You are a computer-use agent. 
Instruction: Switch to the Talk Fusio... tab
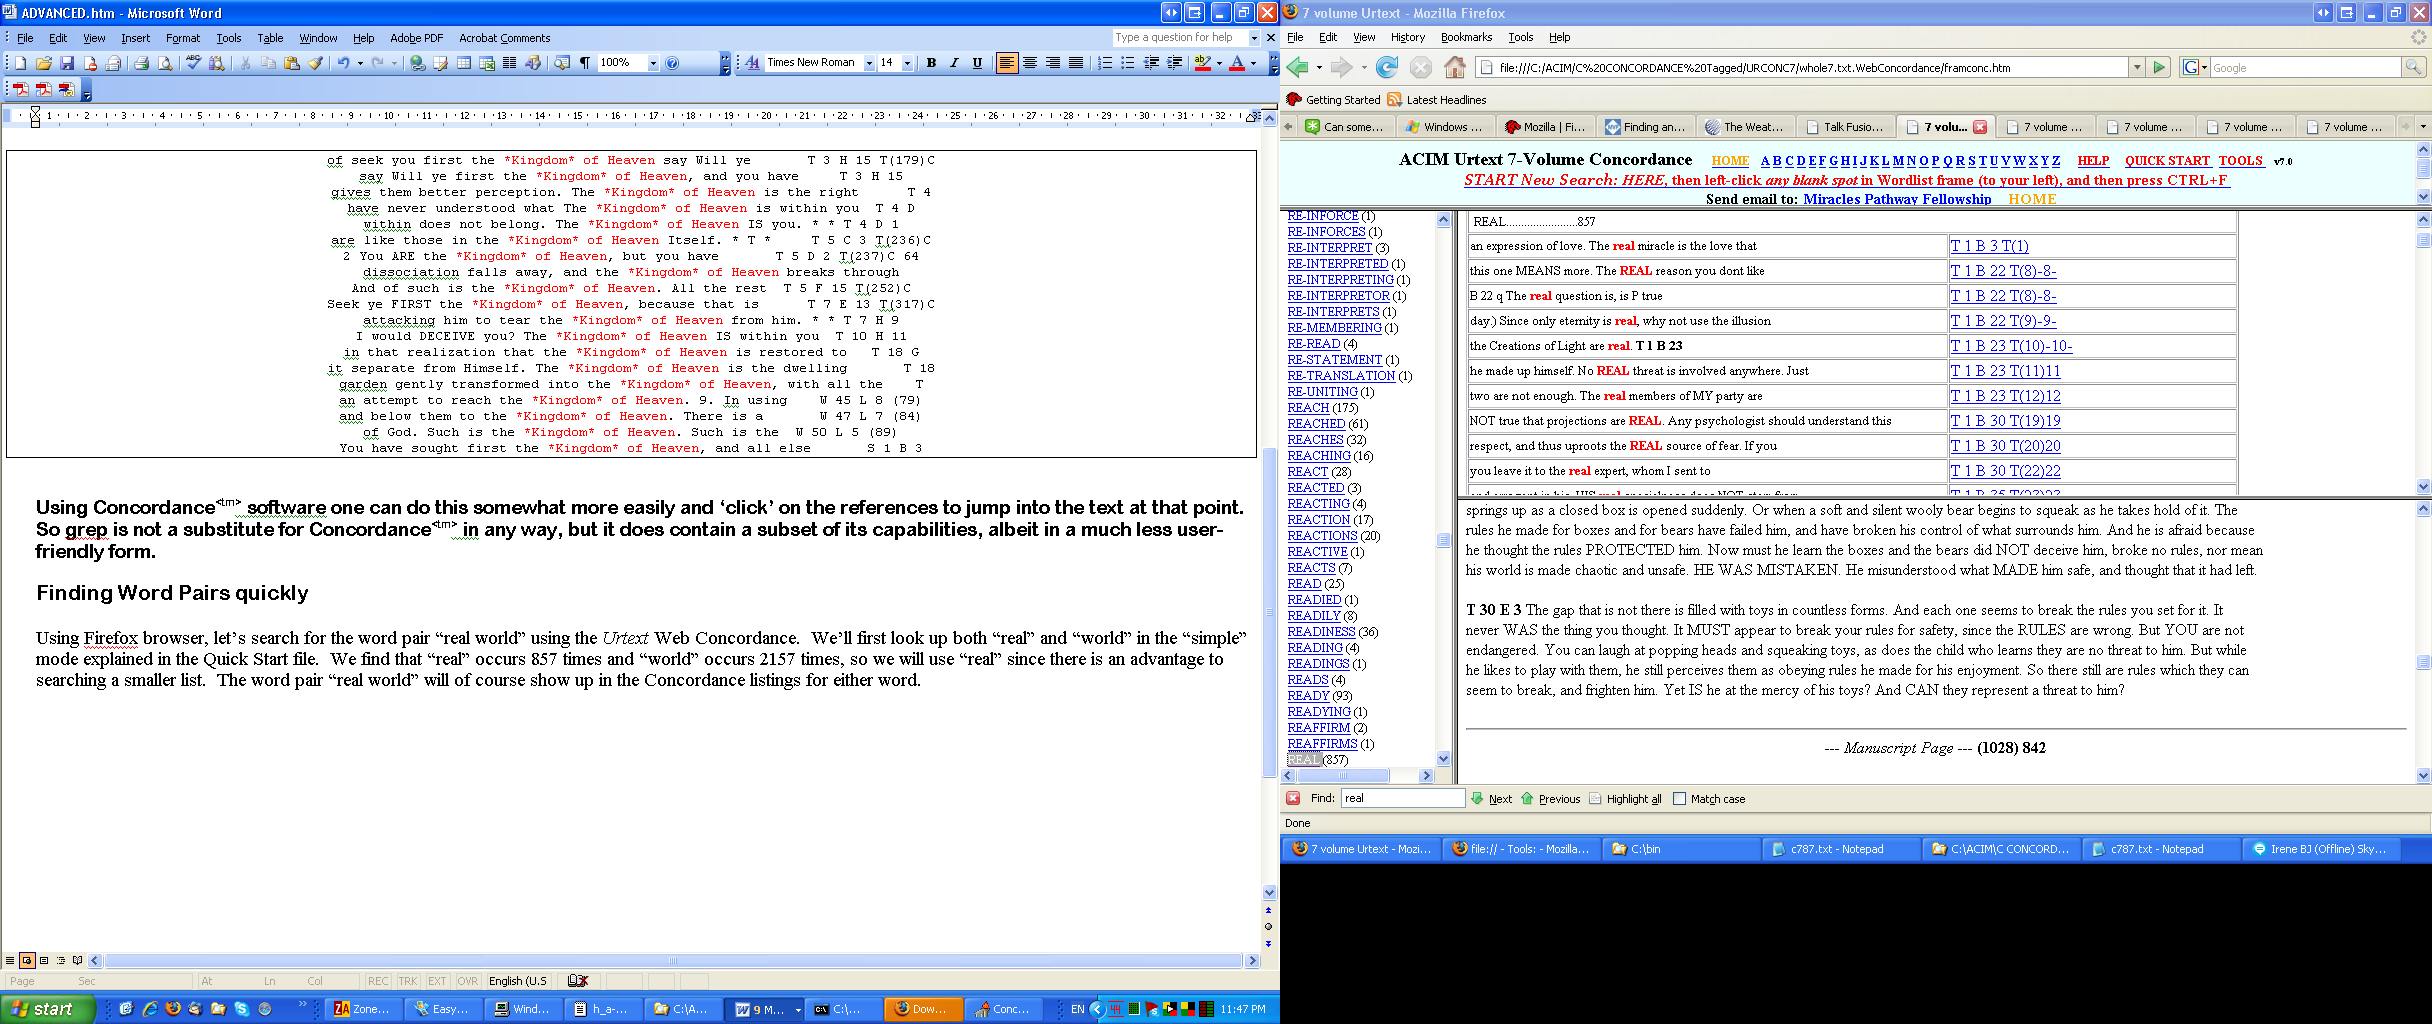click(1845, 127)
